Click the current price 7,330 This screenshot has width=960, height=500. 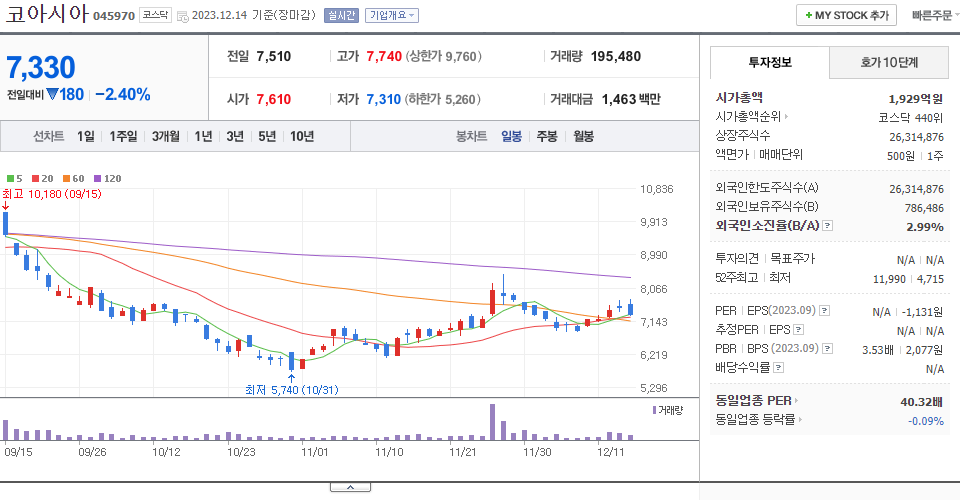tap(41, 67)
